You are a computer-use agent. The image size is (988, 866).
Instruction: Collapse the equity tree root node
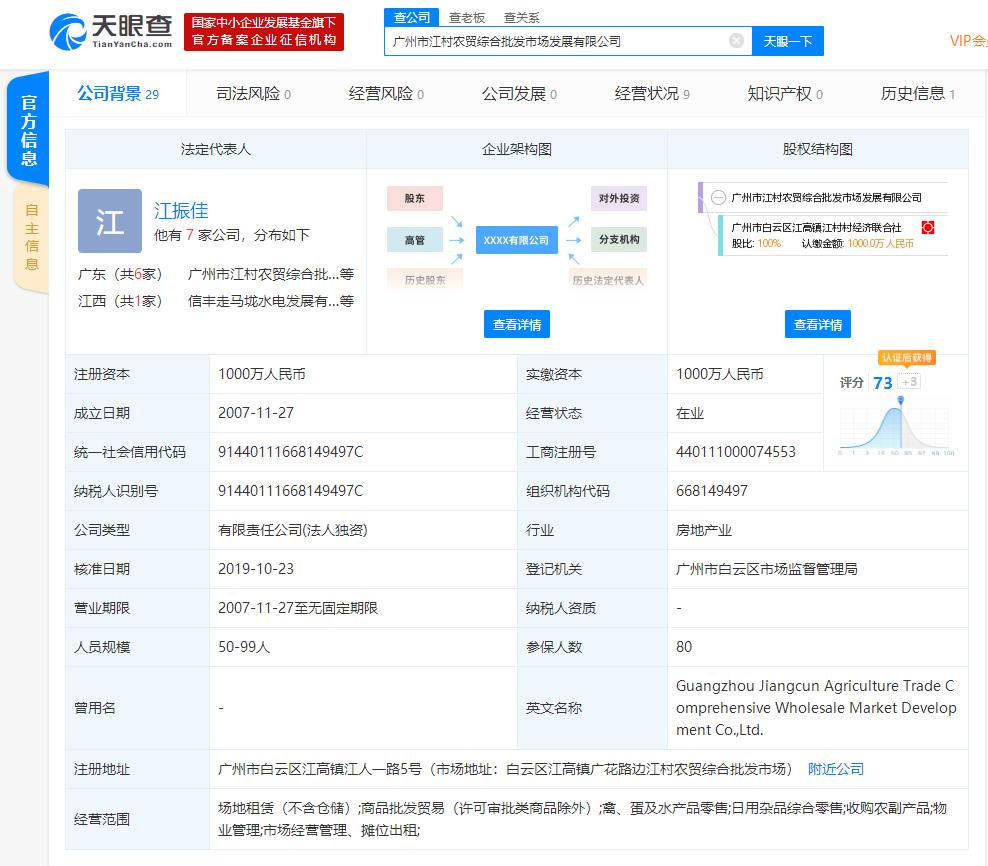click(x=718, y=197)
